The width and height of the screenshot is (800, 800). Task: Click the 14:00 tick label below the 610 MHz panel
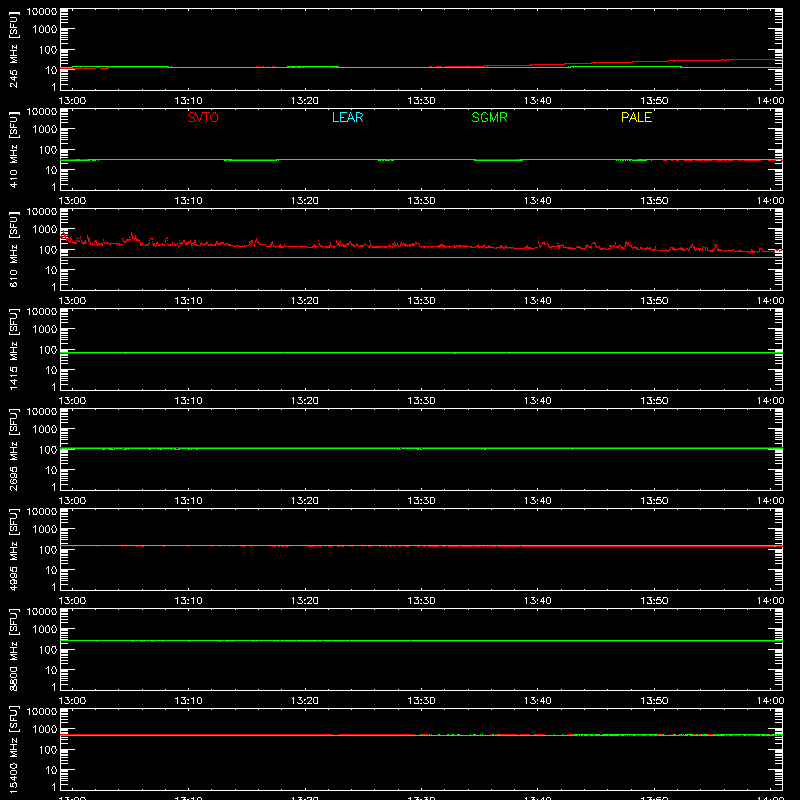[770, 301]
